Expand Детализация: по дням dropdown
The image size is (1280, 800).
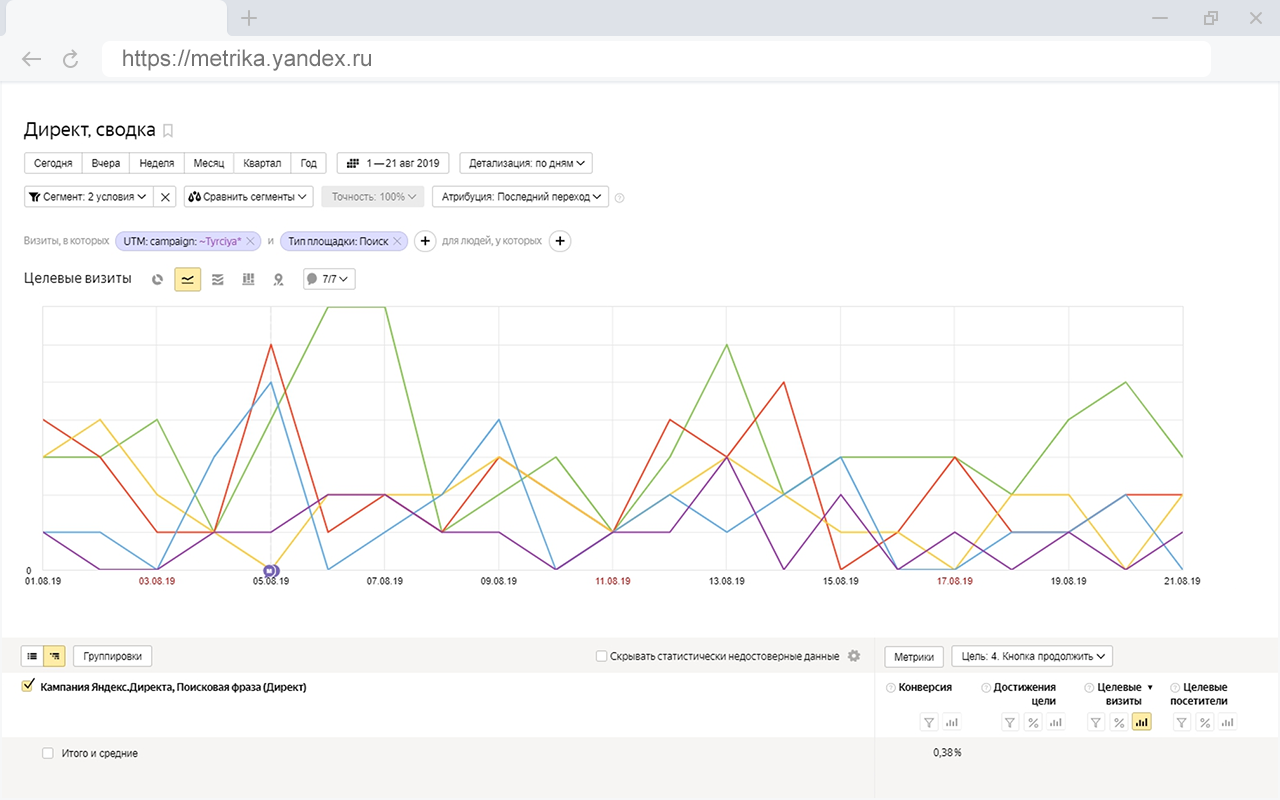531,163
